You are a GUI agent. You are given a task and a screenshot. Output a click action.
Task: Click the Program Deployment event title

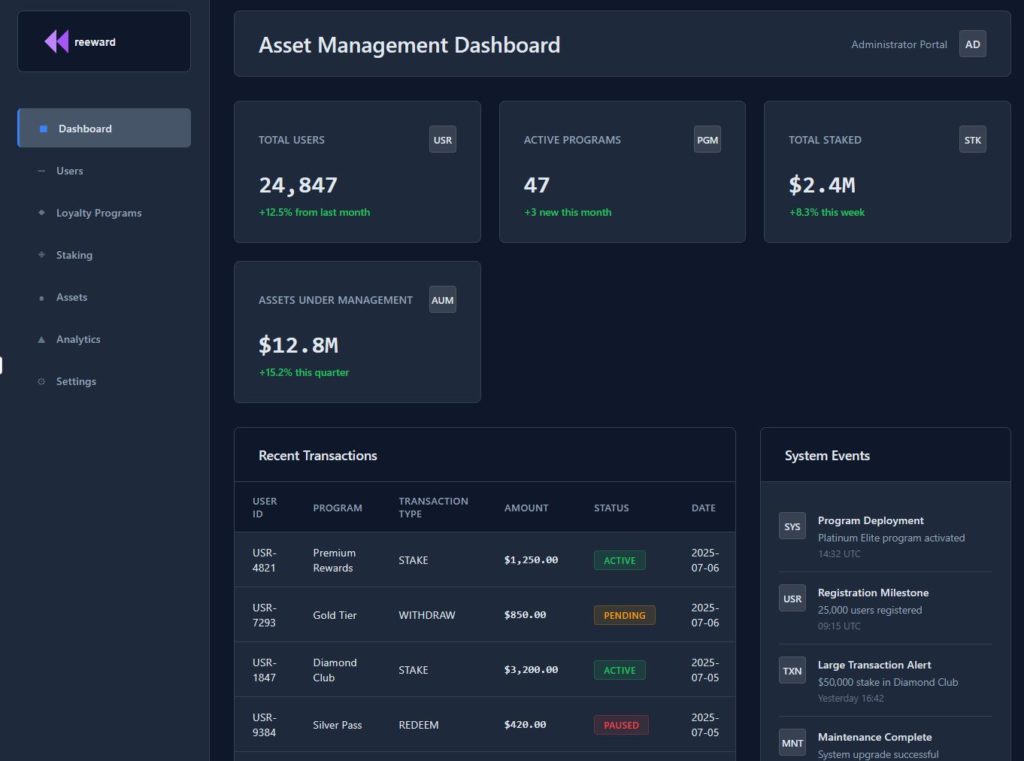[x=871, y=521]
